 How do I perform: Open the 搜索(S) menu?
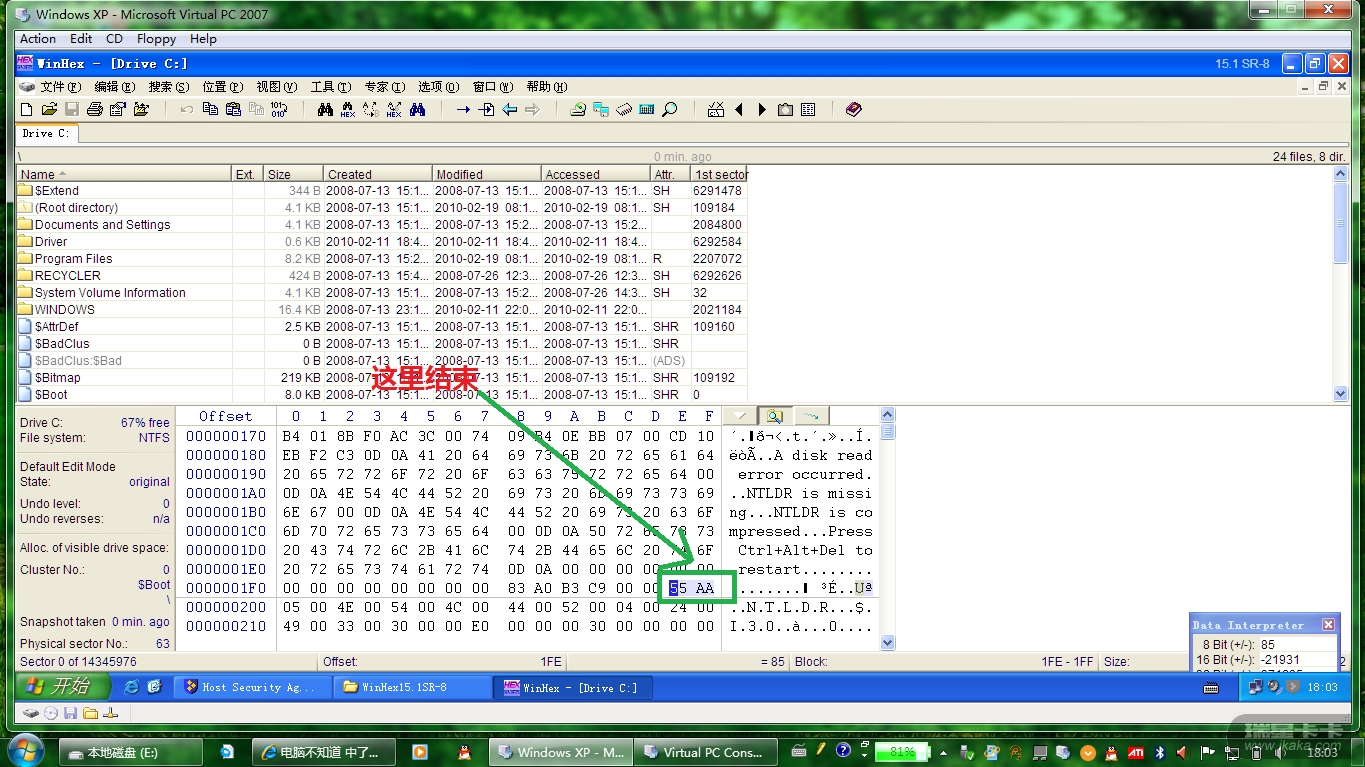pos(168,87)
